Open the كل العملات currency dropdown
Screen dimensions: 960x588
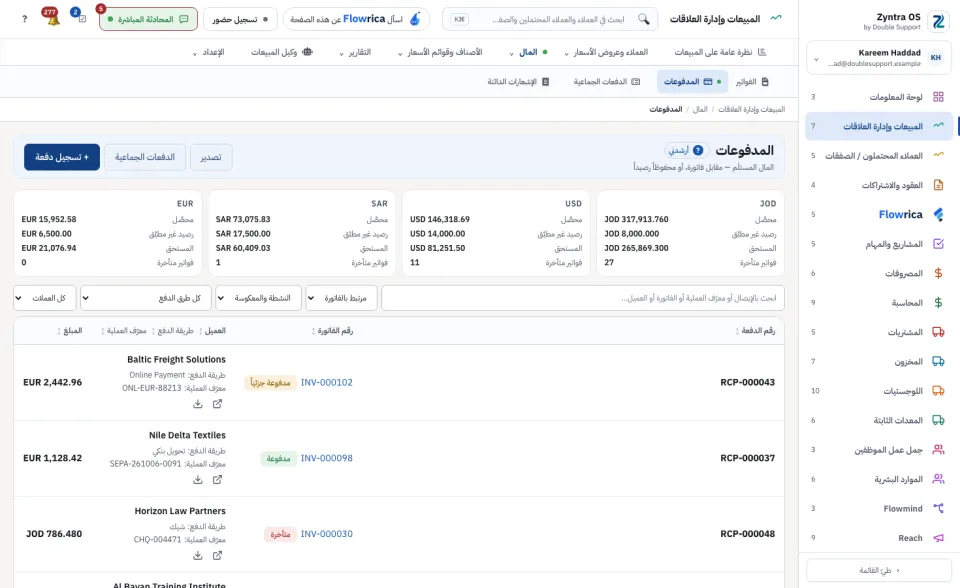tap(45, 298)
